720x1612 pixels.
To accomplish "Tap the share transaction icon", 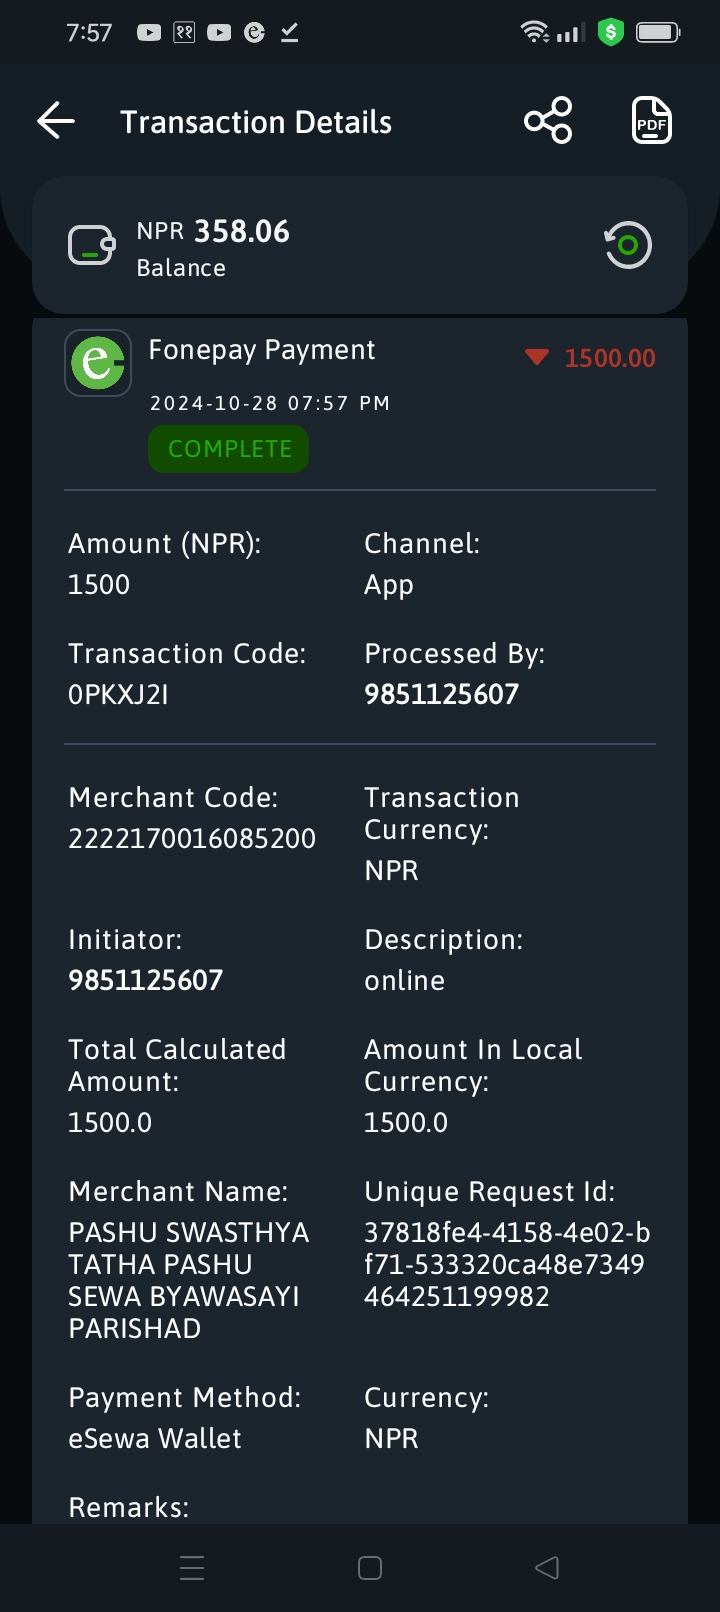I will tap(548, 121).
